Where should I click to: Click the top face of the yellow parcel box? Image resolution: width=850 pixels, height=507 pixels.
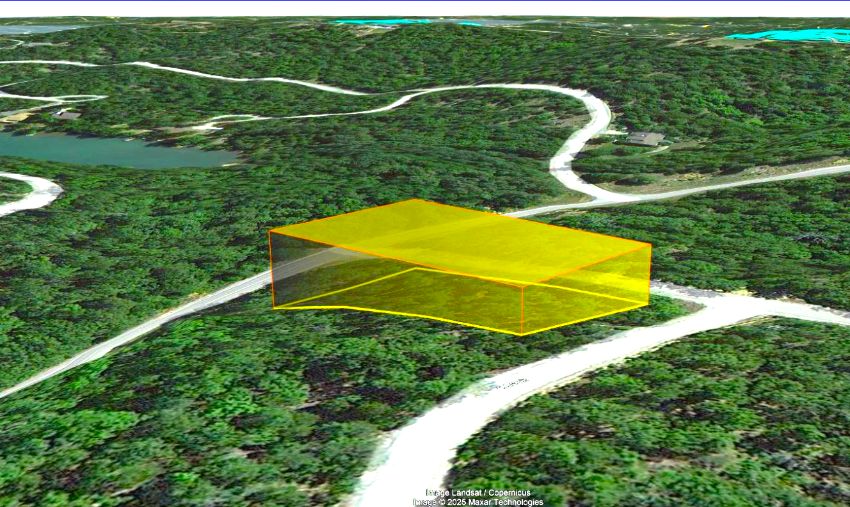tap(461, 241)
